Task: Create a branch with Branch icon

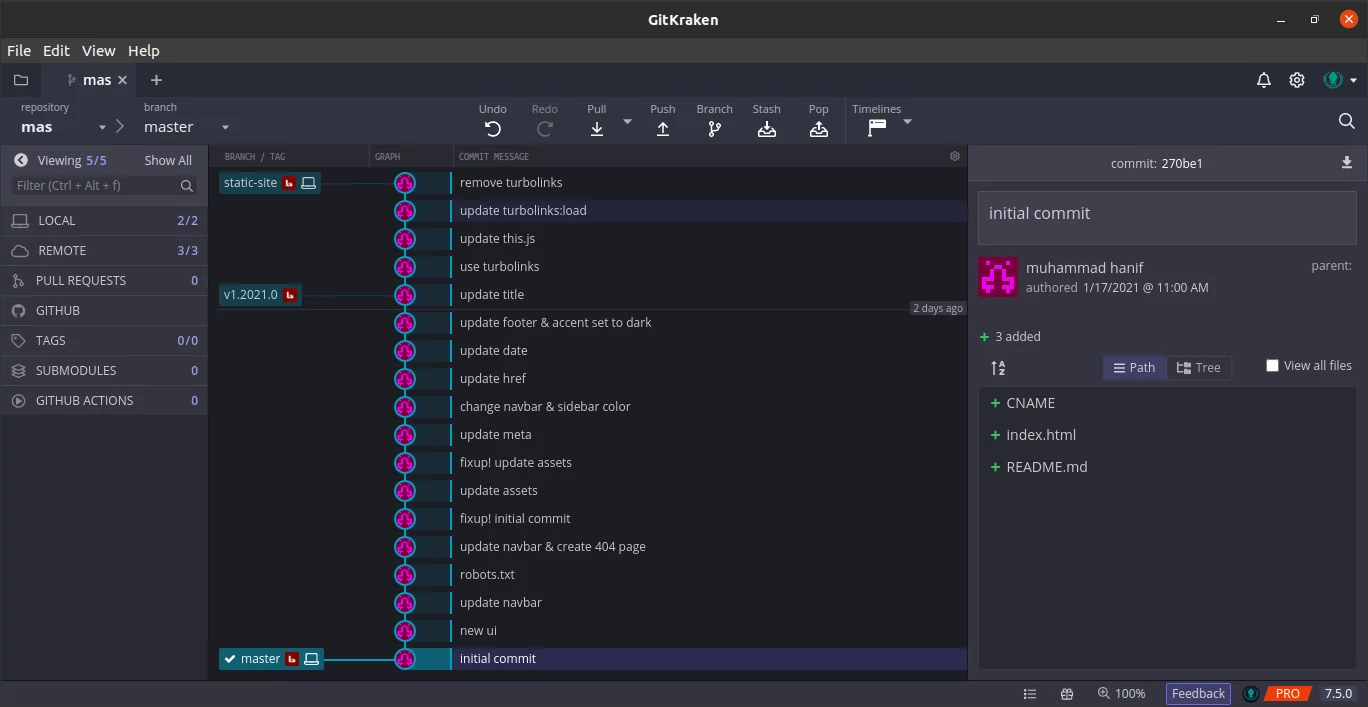Action: pos(714,128)
